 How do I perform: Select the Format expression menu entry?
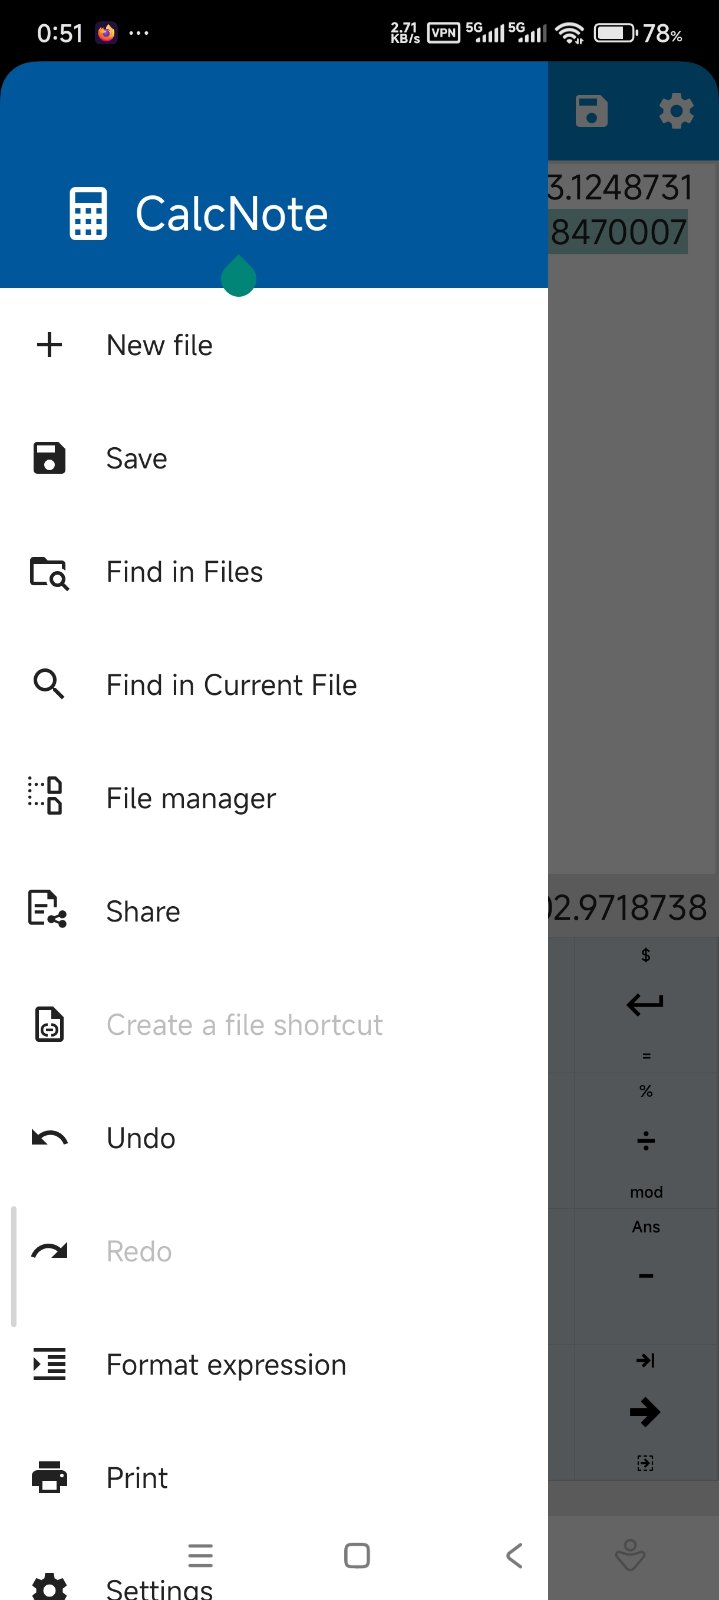[226, 1365]
